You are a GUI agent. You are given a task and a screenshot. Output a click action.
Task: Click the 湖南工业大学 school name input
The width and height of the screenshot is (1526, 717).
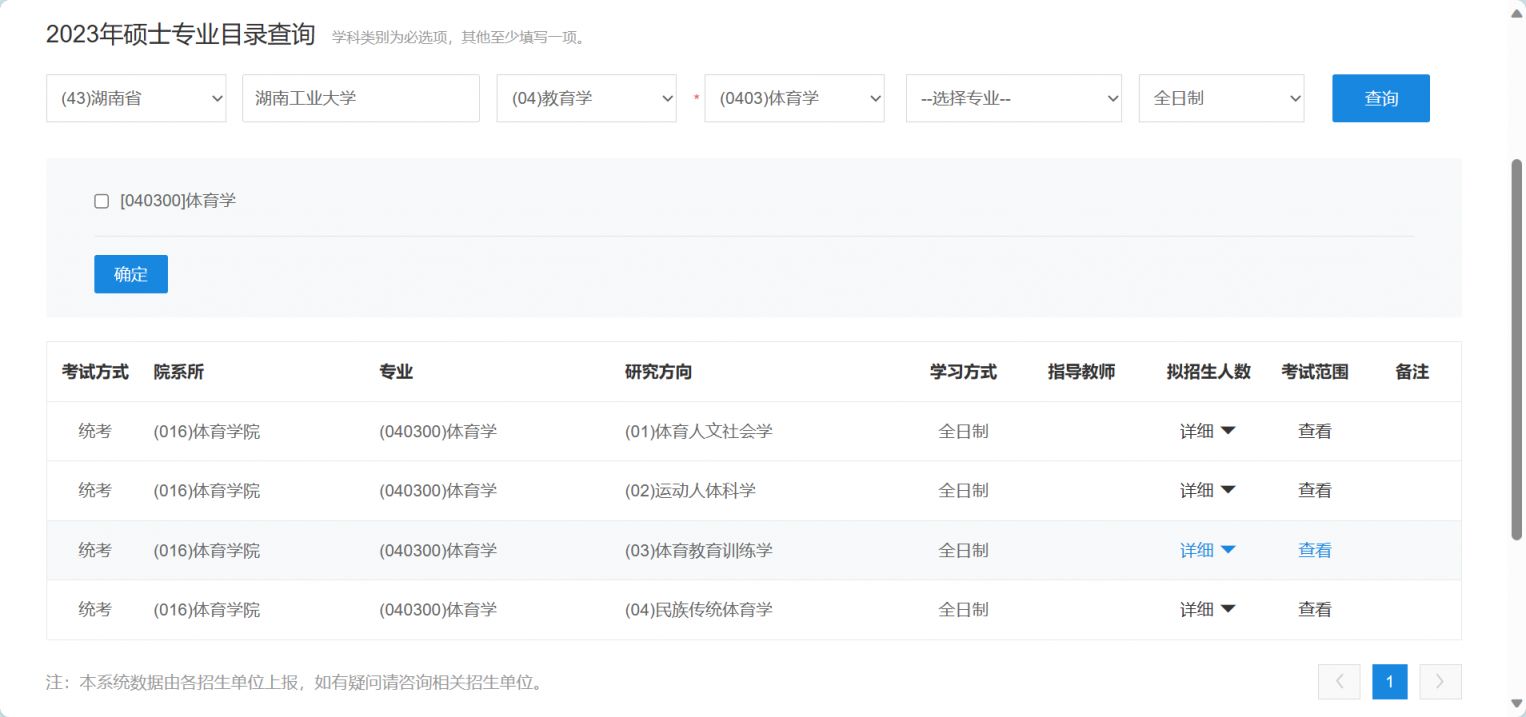(x=361, y=98)
